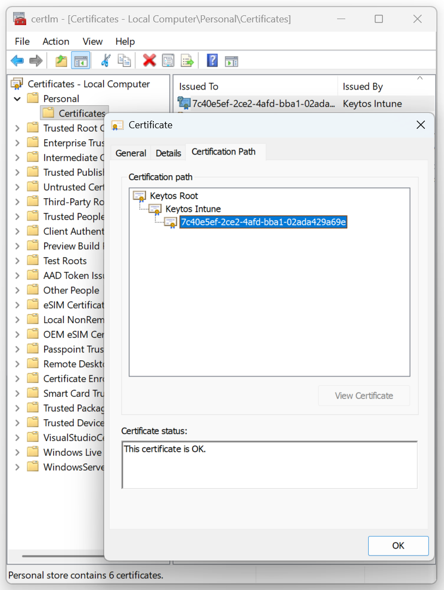Click the Cut scissors icon
This screenshot has height=590, width=444.
click(106, 61)
